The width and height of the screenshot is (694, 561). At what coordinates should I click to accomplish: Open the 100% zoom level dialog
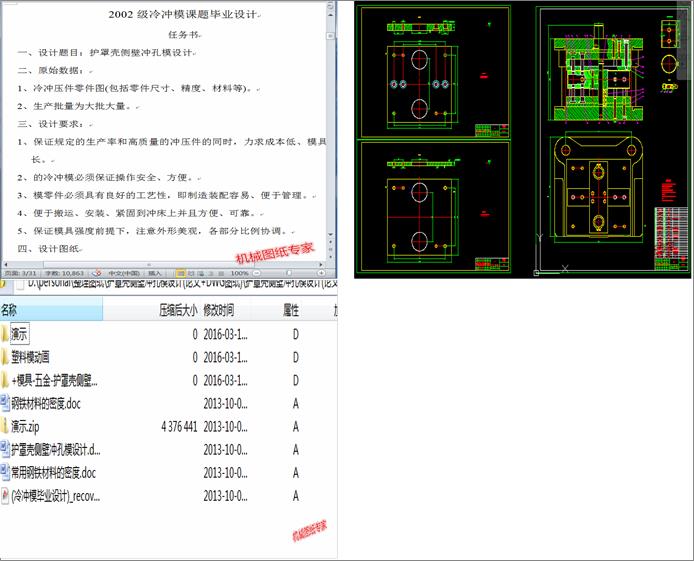click(239, 273)
